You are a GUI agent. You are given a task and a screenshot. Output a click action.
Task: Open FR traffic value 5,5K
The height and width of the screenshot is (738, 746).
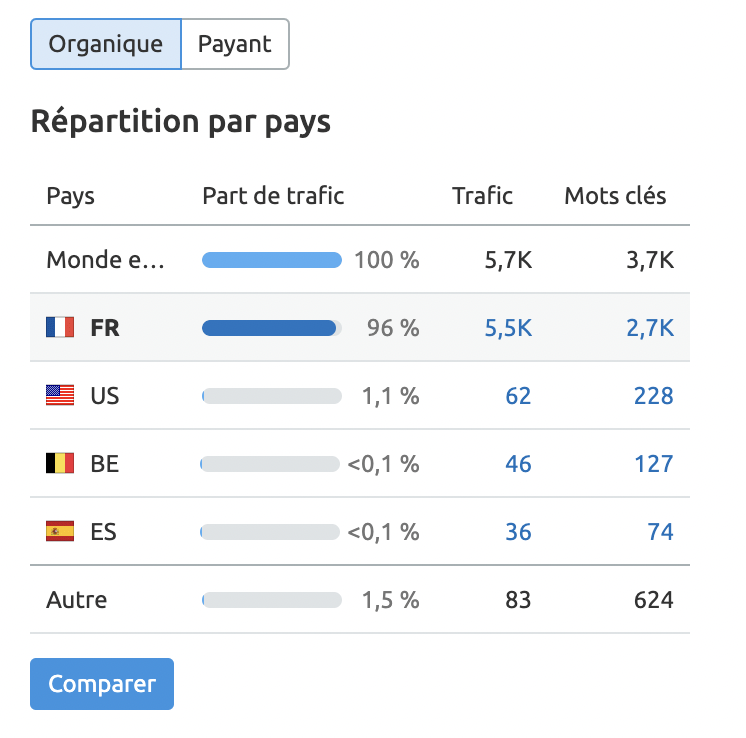508,328
